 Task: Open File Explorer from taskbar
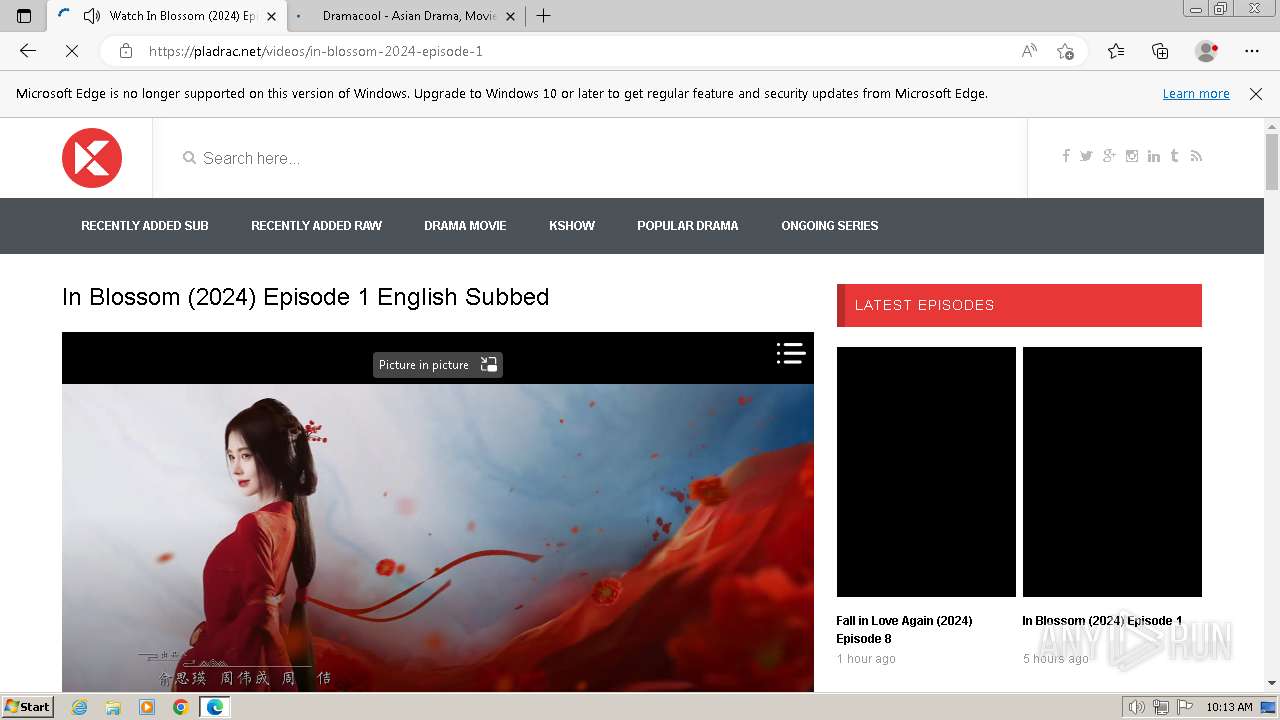(x=113, y=707)
